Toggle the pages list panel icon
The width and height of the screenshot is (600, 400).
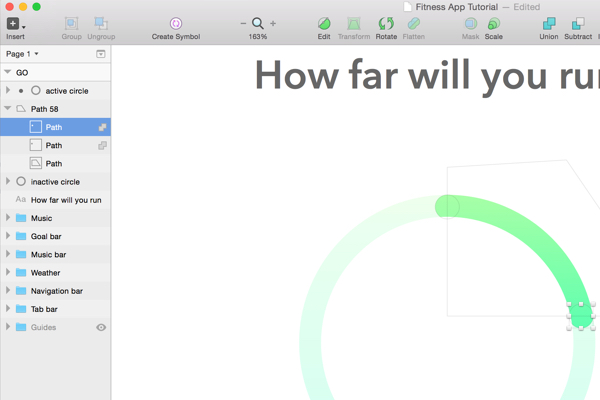point(101,54)
